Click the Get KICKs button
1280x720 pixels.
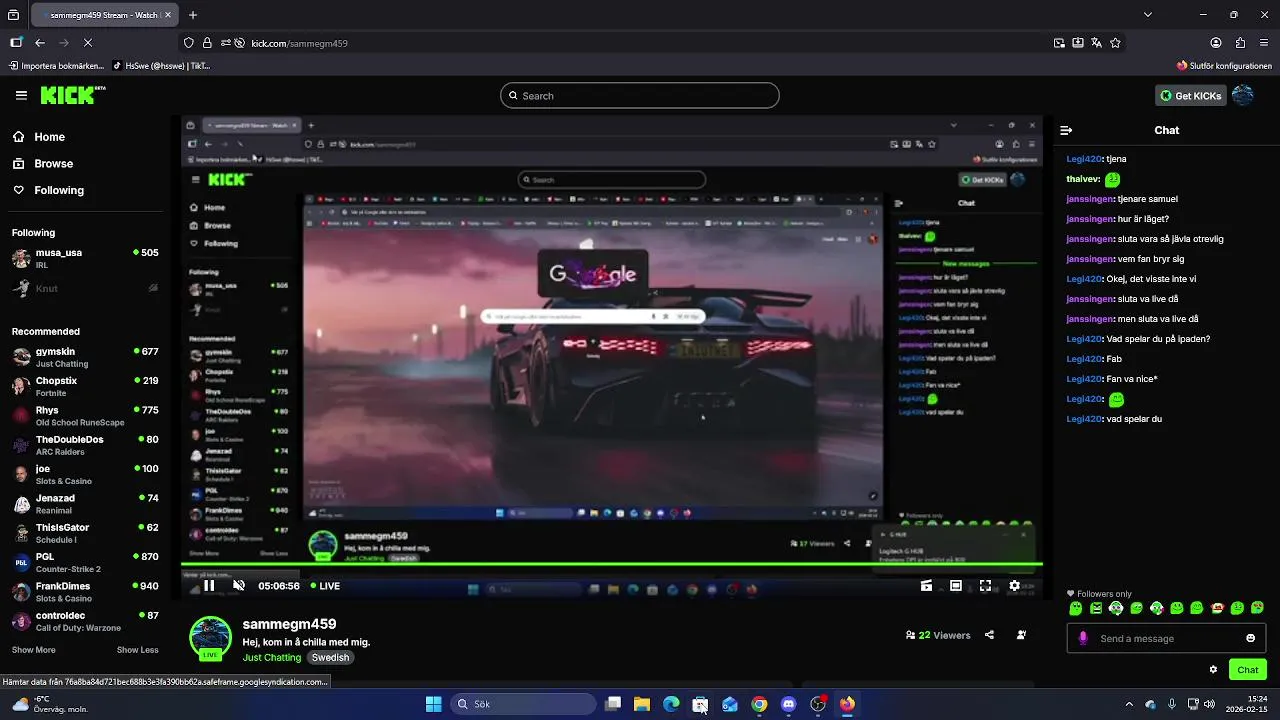pyautogui.click(x=1190, y=95)
